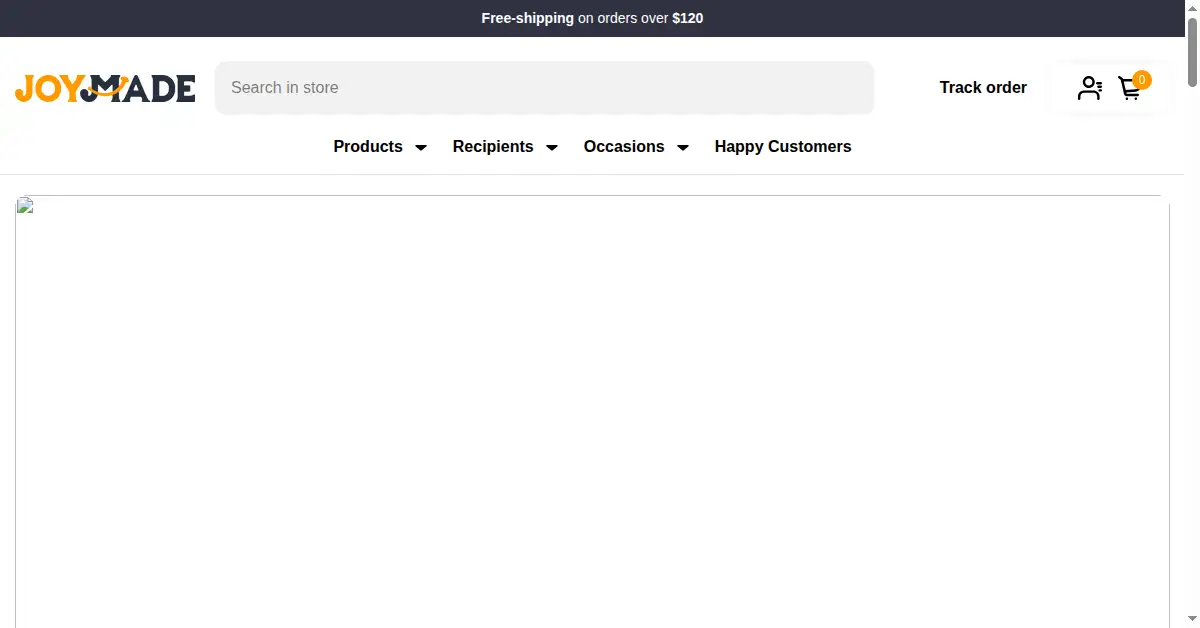Open the Occasions menu
The width and height of the screenshot is (1200, 628).
pos(624,146)
